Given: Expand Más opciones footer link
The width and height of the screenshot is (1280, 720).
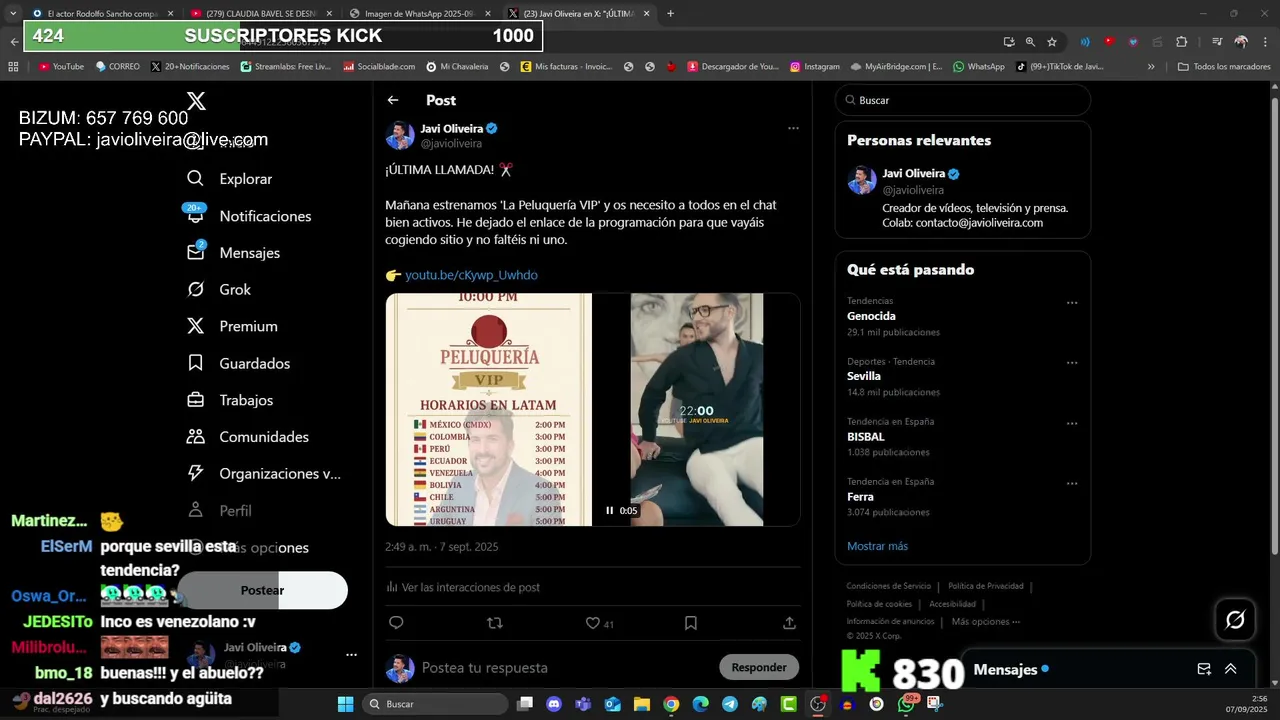Looking at the screenshot, I should click(x=986, y=622).
